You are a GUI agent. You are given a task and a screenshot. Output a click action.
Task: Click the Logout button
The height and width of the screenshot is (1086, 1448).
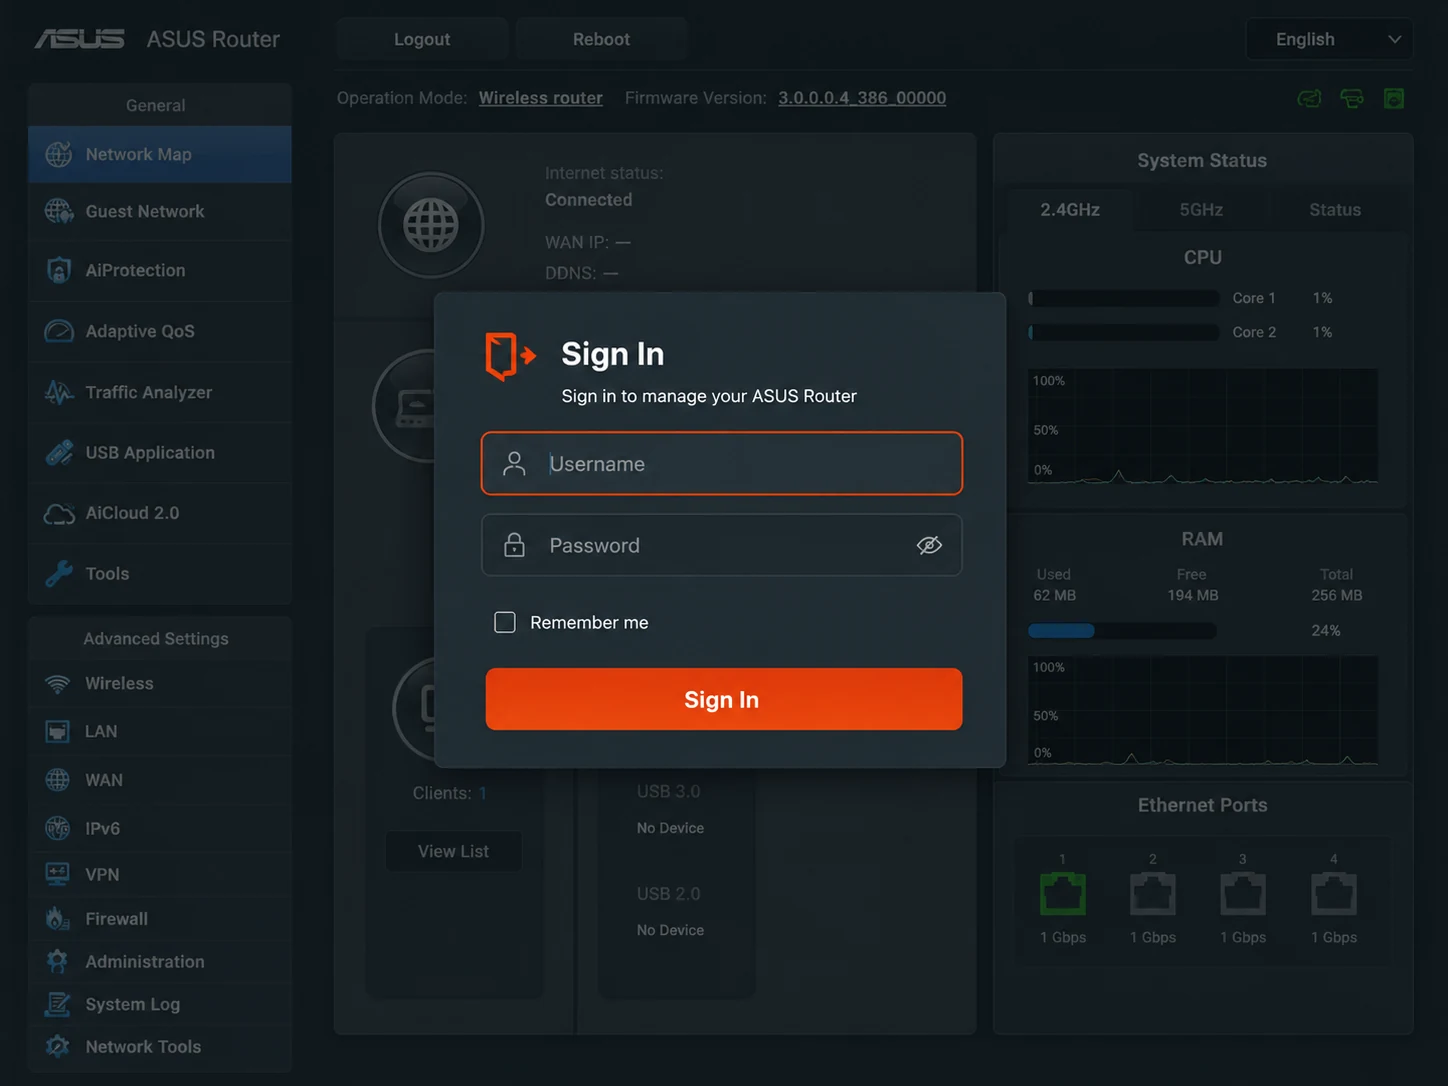[x=422, y=39]
